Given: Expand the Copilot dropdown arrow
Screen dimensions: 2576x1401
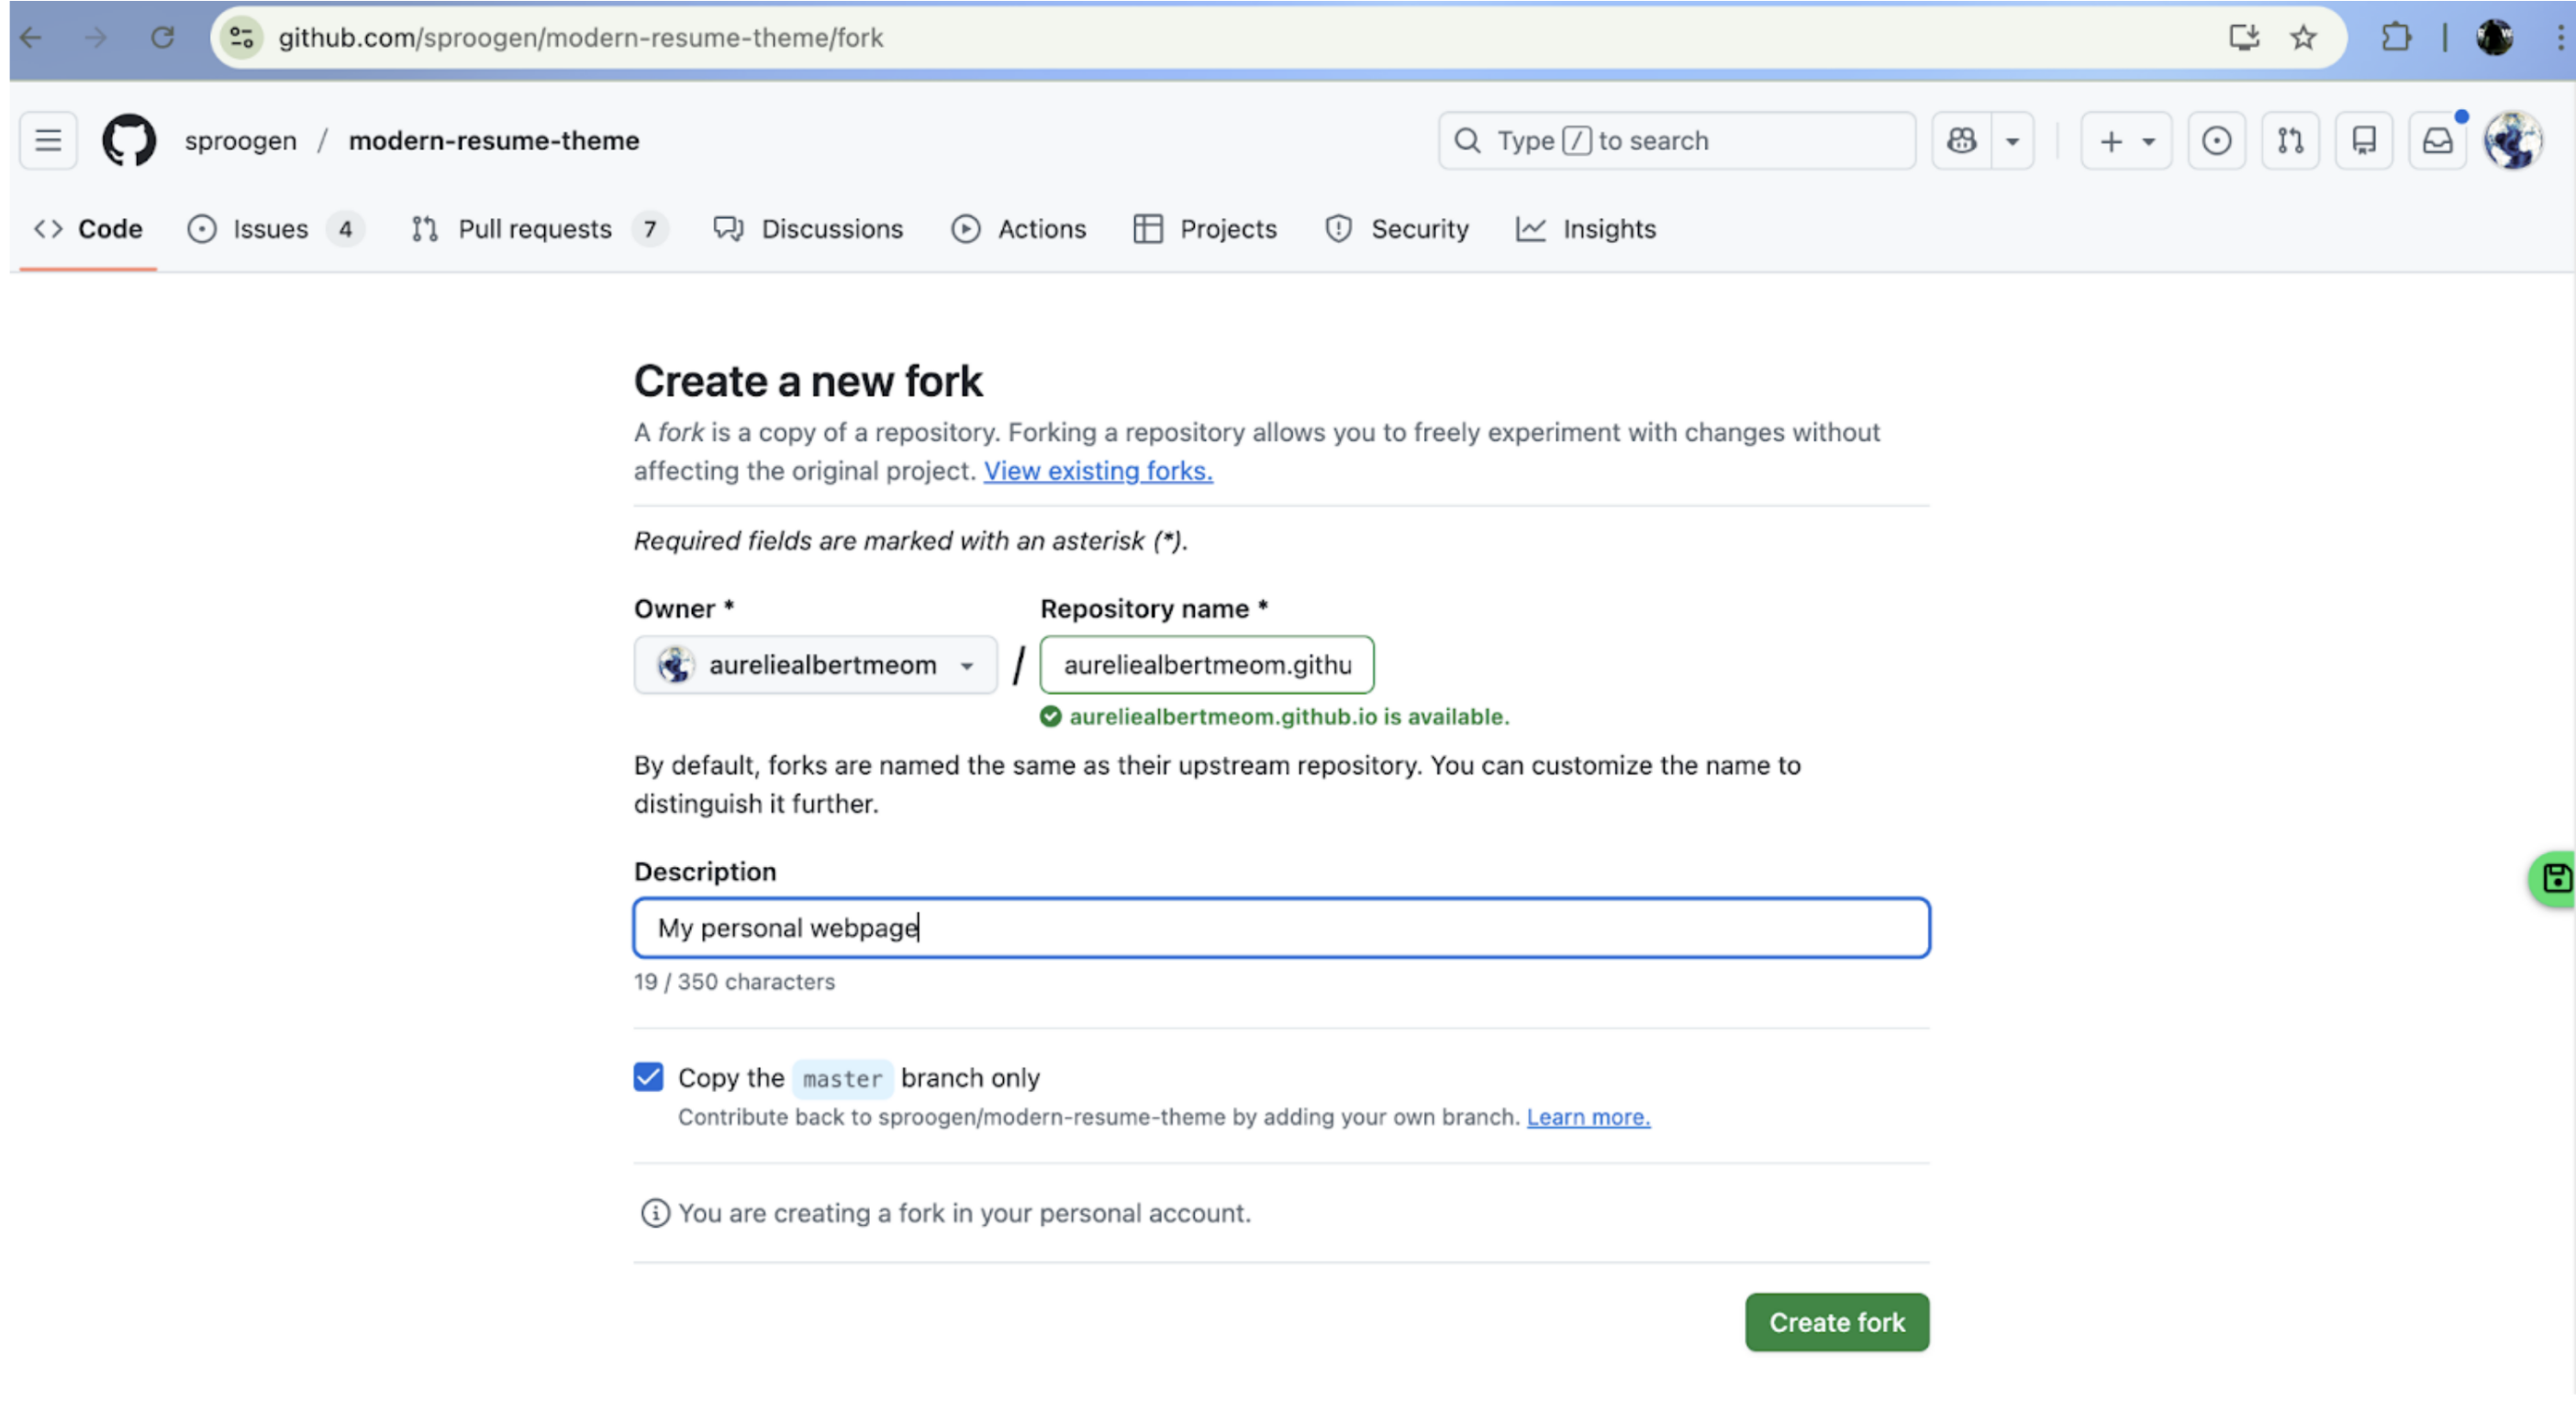Looking at the screenshot, I should (x=2012, y=140).
